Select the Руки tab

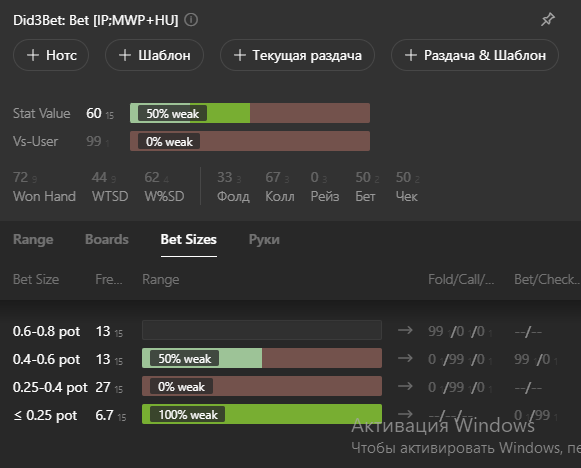click(x=264, y=239)
